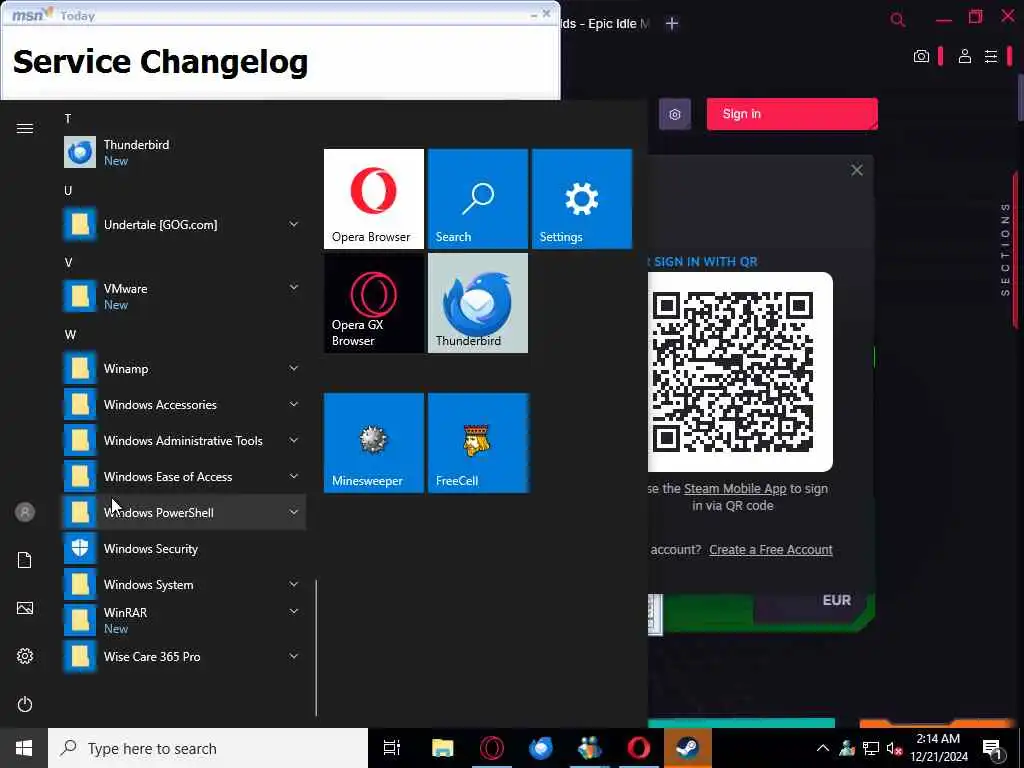This screenshot has width=1024, height=768.
Task: Click the taskbar search box
Action: click(208, 748)
